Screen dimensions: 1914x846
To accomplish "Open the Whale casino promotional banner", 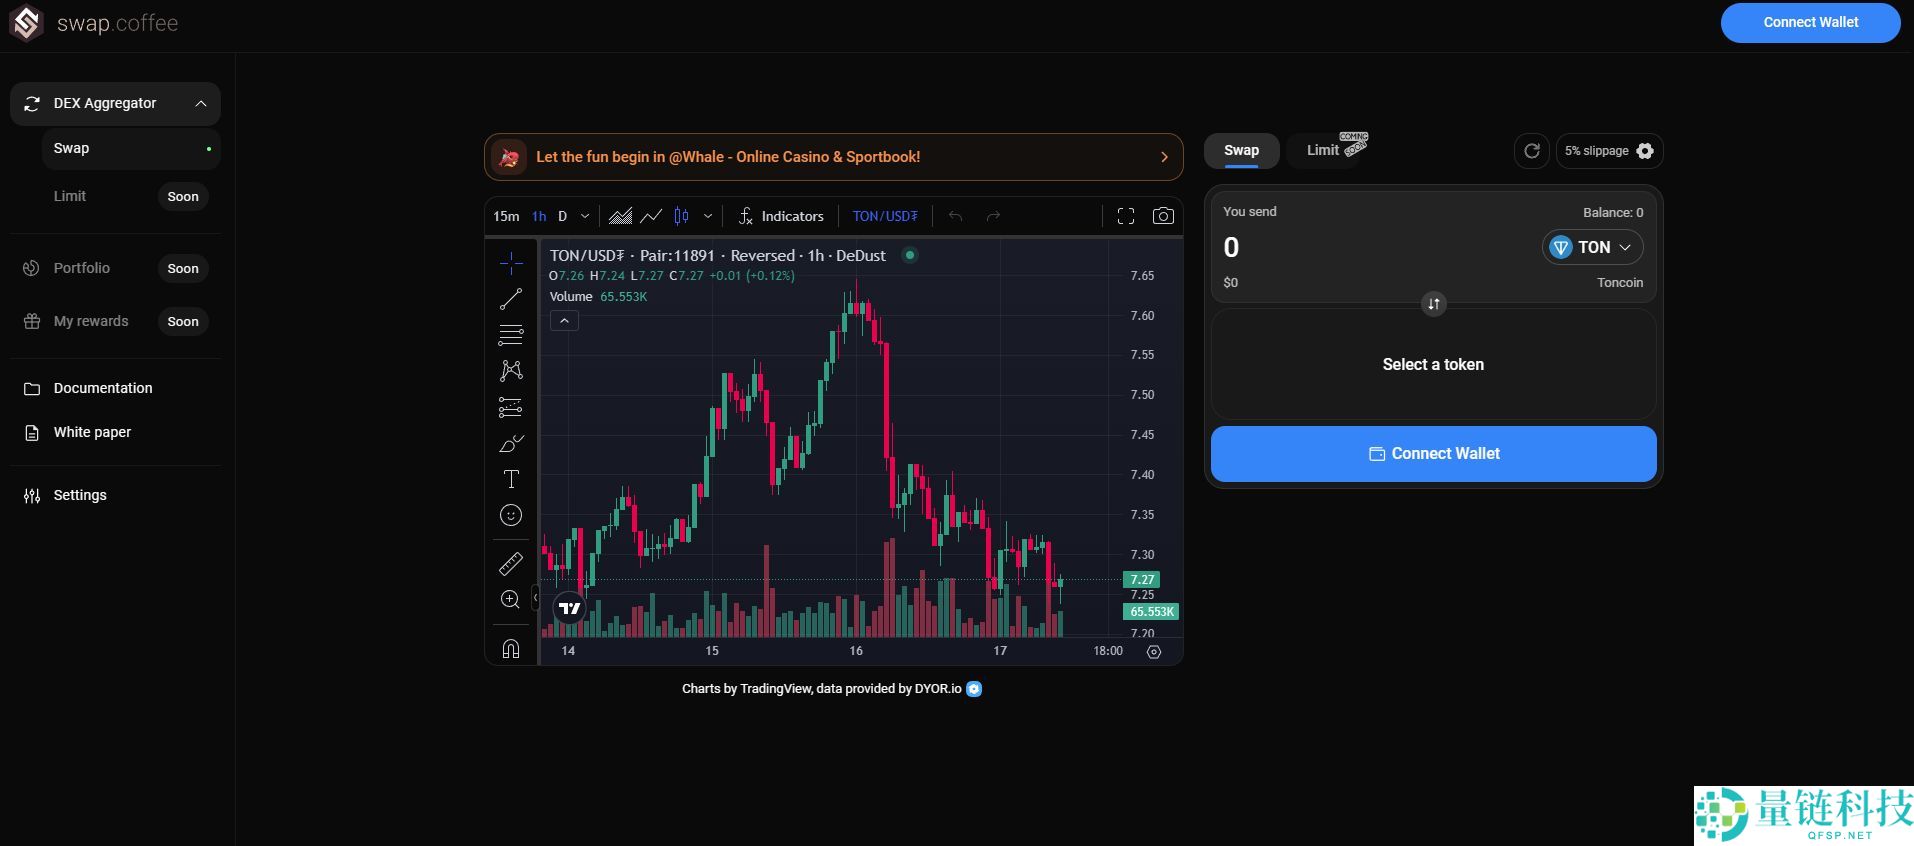I will click(833, 157).
